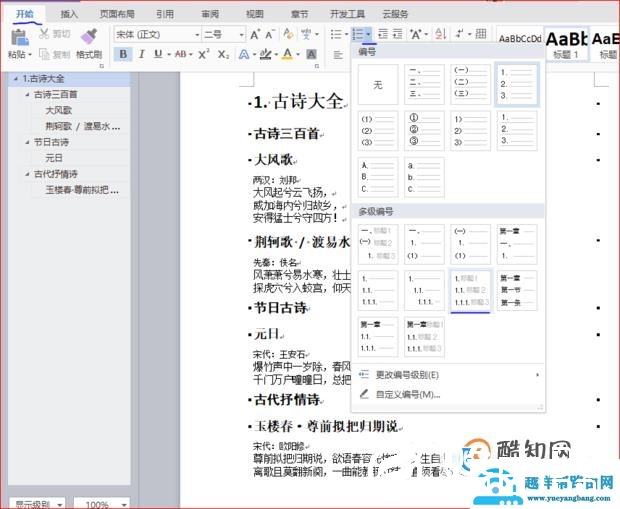The width and height of the screenshot is (620, 509).
Task: Click the text effects outlined A icon
Action: click(x=244, y=54)
